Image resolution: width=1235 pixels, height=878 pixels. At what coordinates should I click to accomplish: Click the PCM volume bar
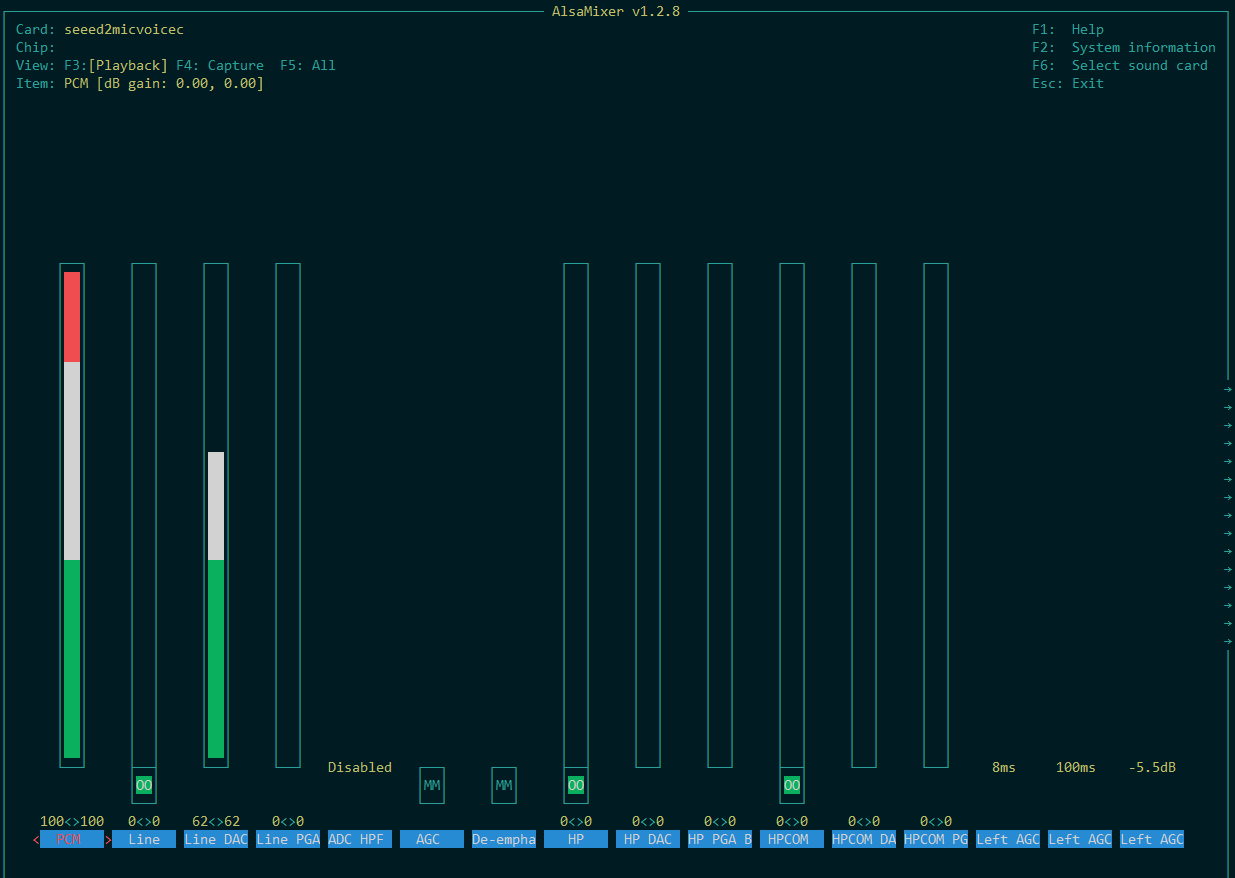[72, 515]
